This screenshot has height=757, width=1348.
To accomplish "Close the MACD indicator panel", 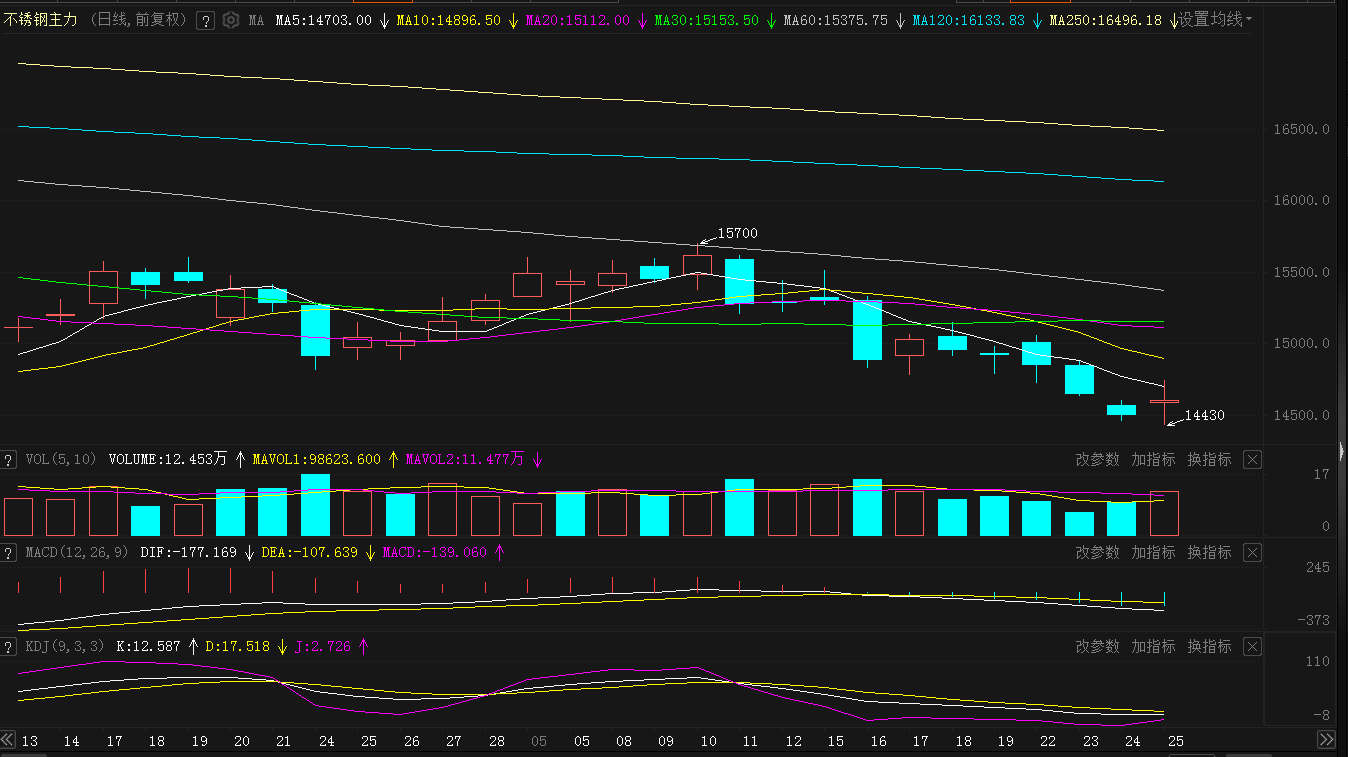I will pyautogui.click(x=1252, y=553).
